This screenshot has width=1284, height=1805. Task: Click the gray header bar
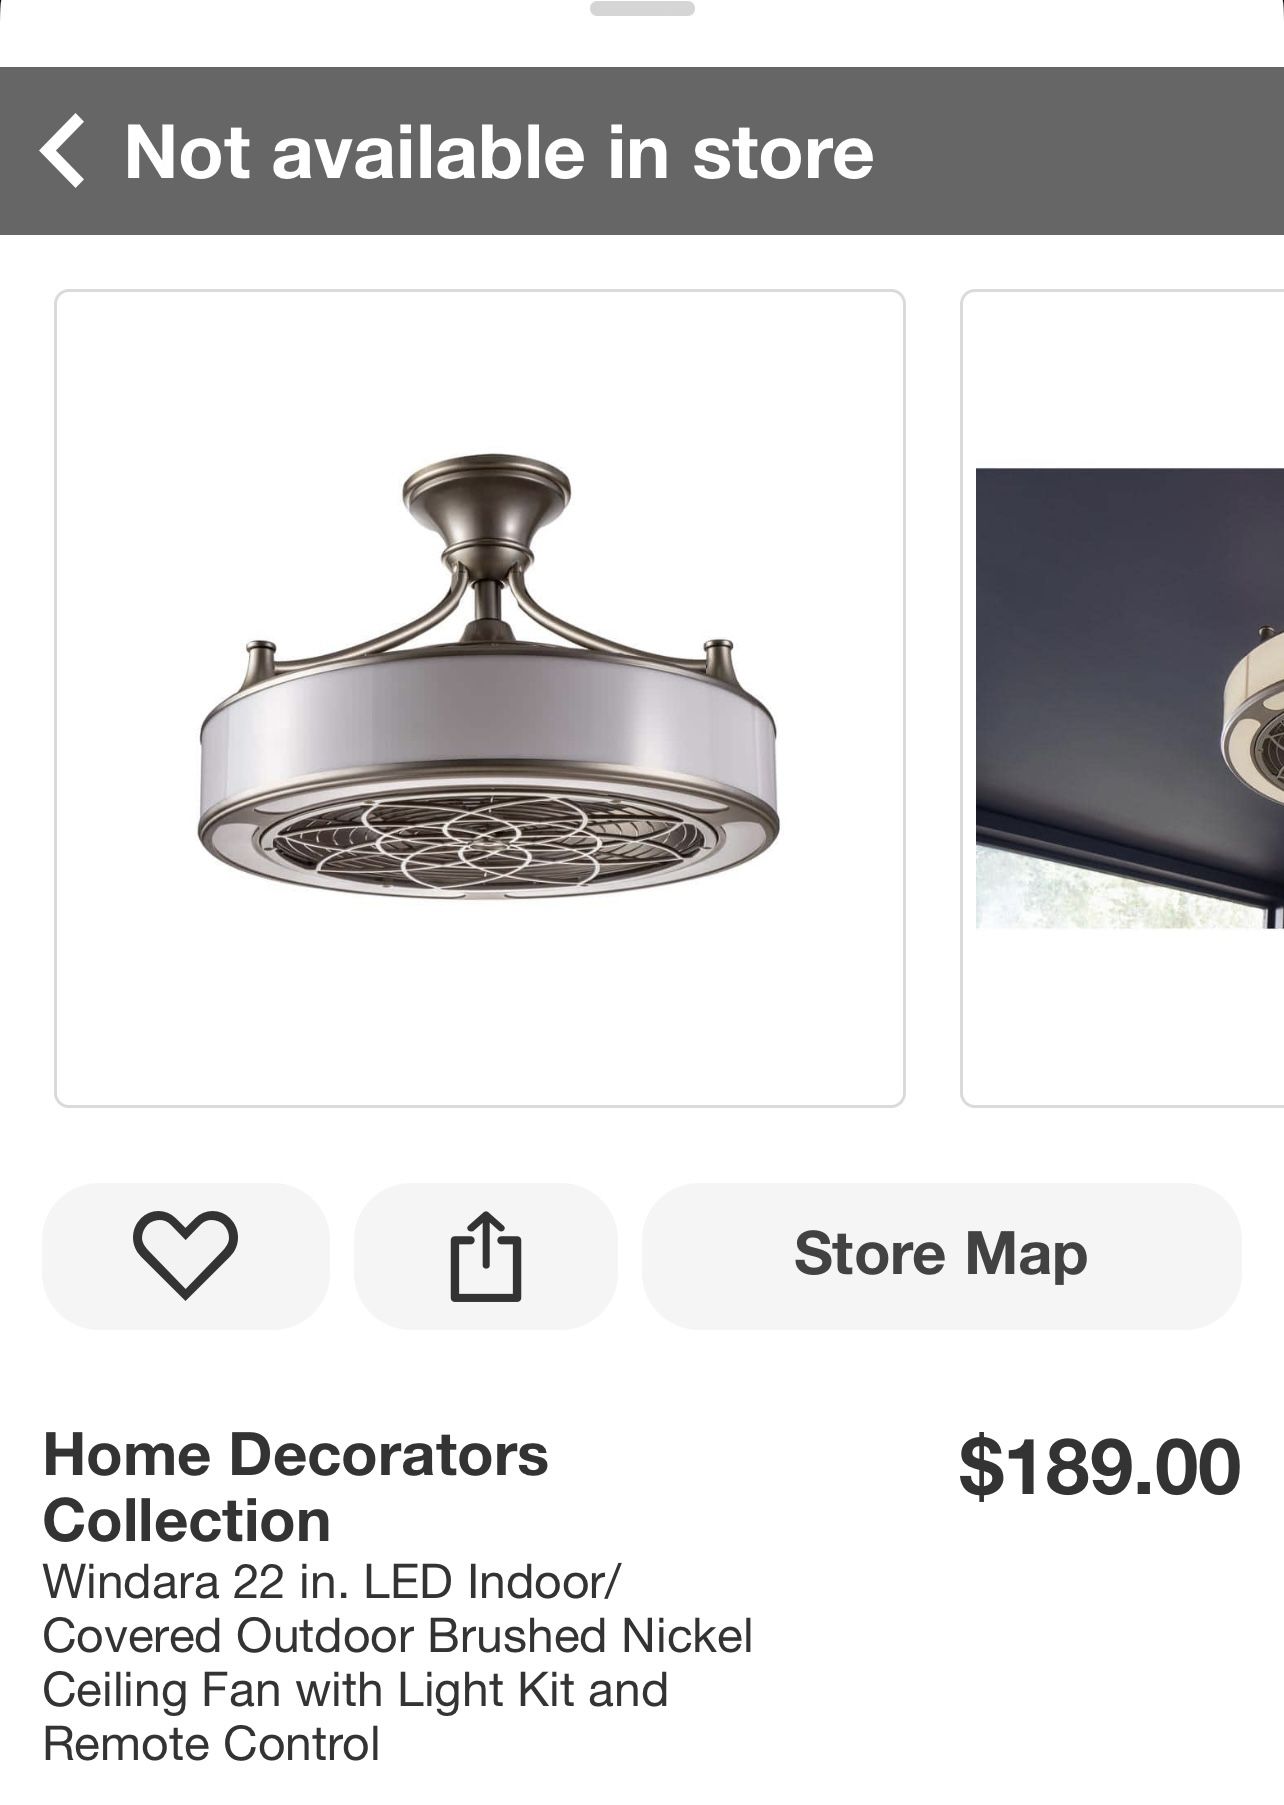(642, 151)
